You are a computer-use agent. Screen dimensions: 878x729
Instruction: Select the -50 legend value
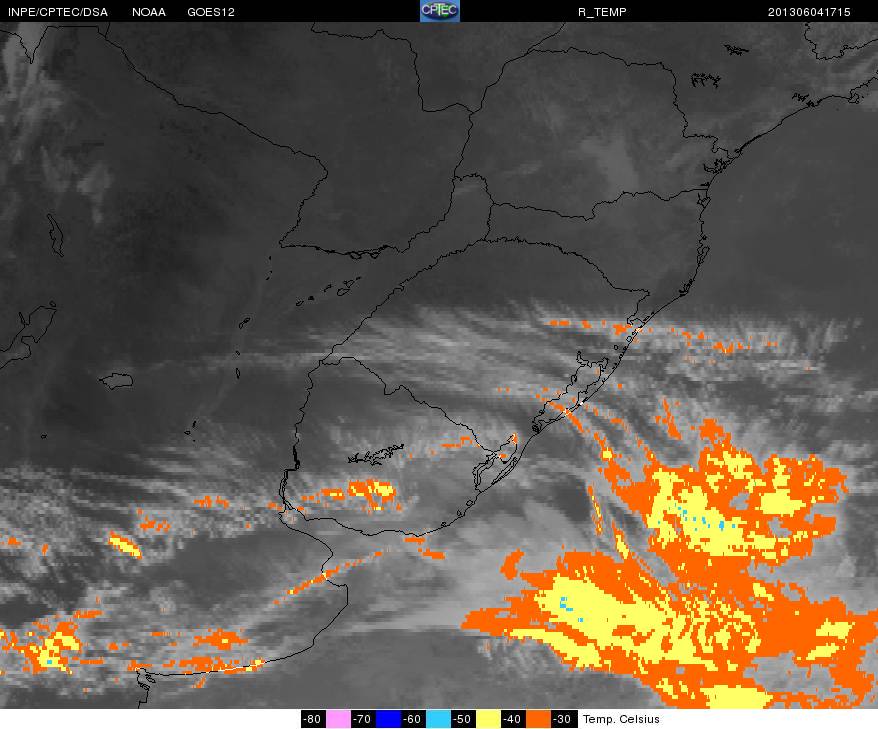tap(463, 719)
